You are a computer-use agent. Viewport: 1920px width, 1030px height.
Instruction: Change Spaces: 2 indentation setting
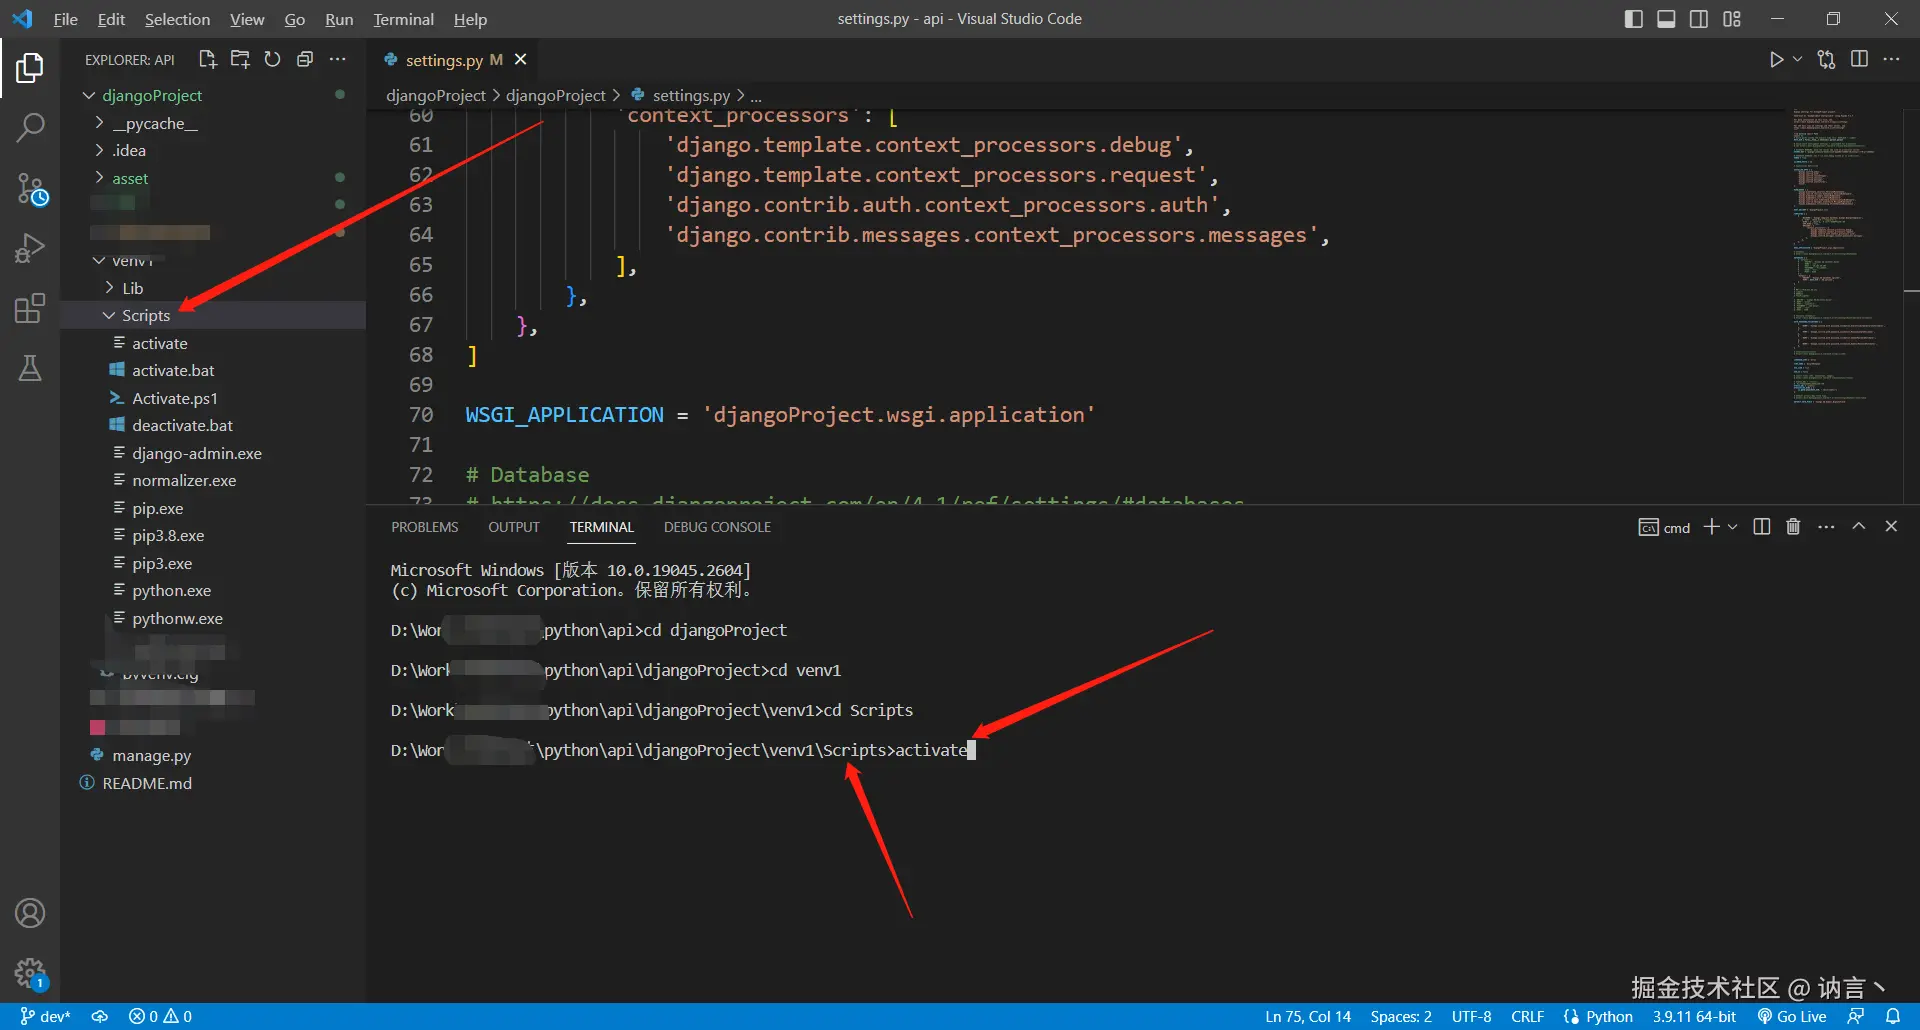pyautogui.click(x=1401, y=1016)
